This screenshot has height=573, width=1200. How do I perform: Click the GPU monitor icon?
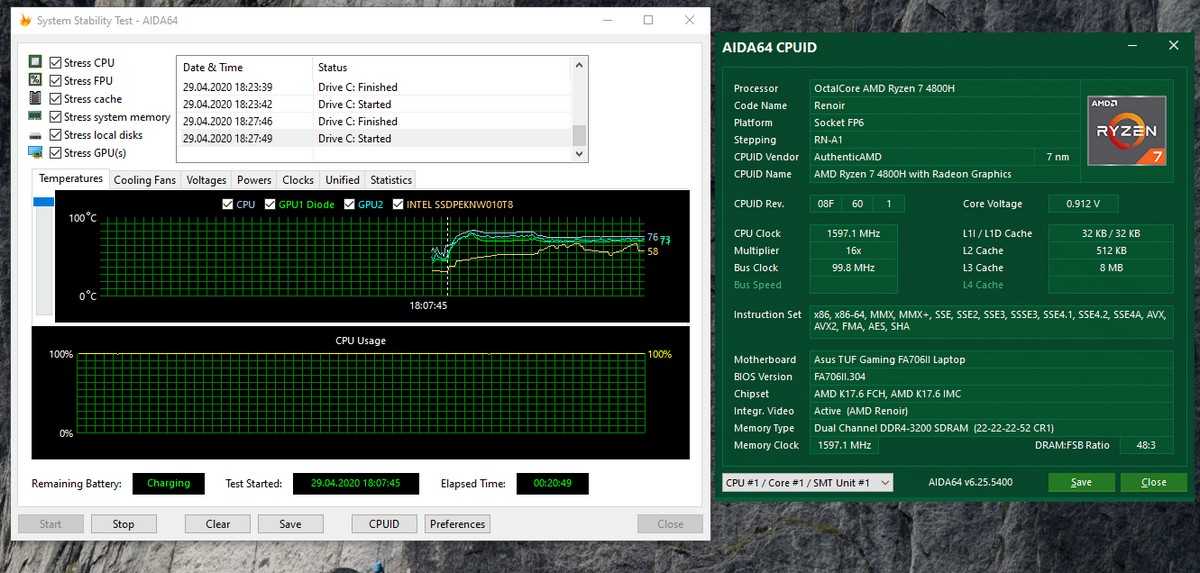tap(35, 153)
